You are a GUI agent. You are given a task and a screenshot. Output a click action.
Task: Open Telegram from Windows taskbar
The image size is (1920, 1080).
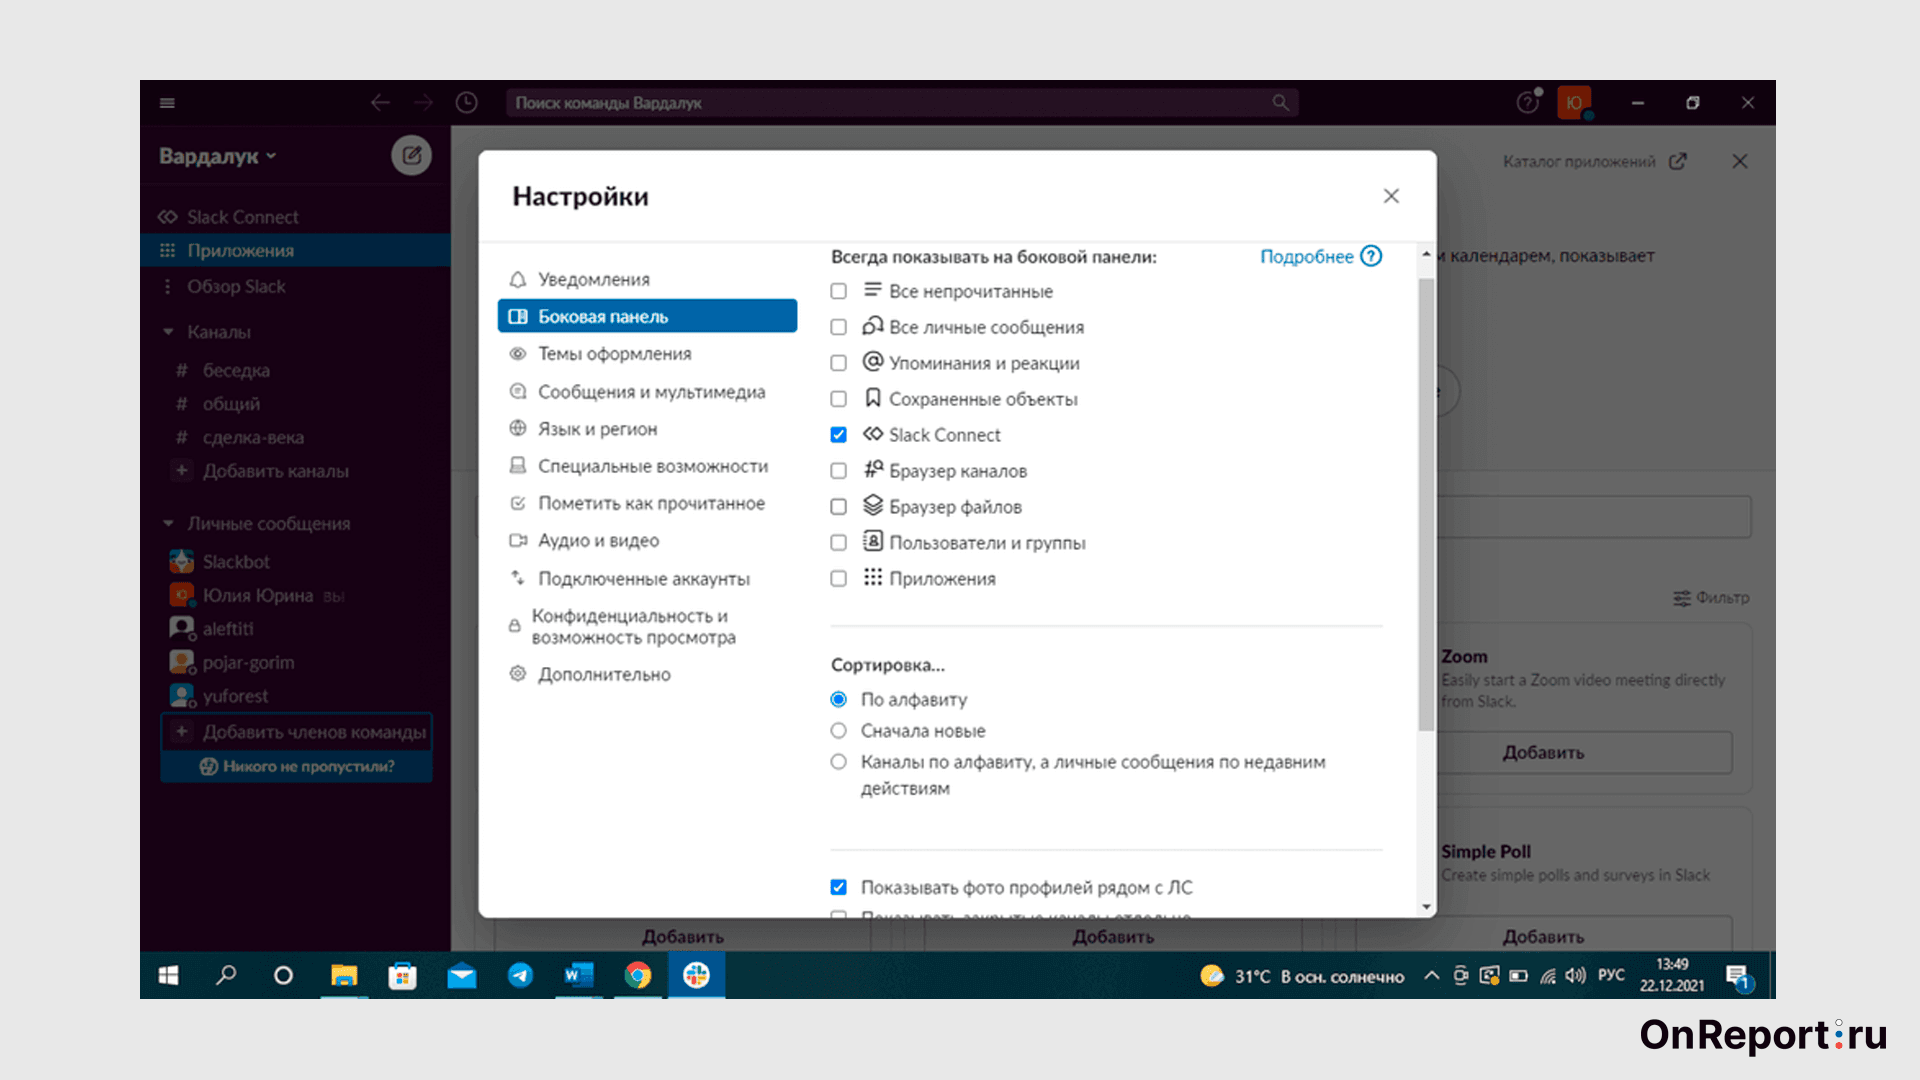click(520, 975)
